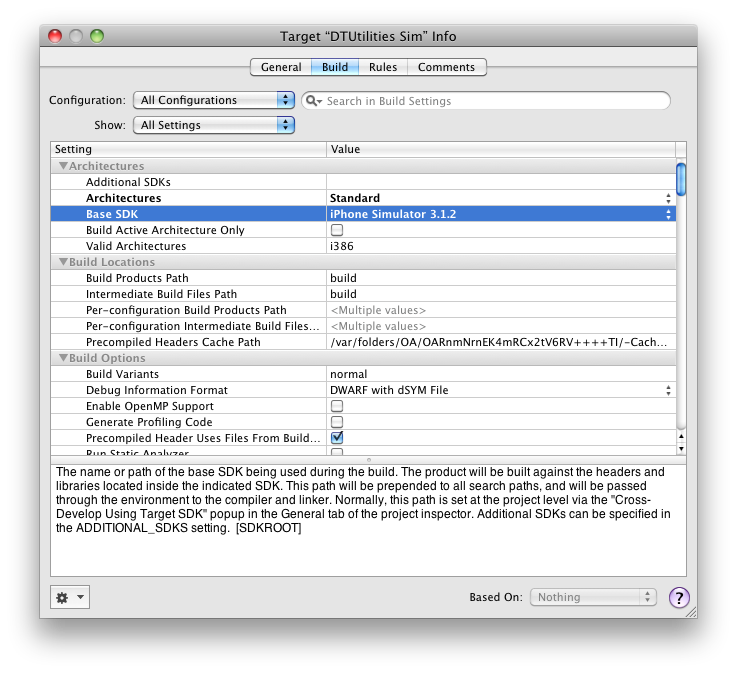The width and height of the screenshot is (737, 673).
Task: Click the gear action menu button
Action: coord(70,597)
